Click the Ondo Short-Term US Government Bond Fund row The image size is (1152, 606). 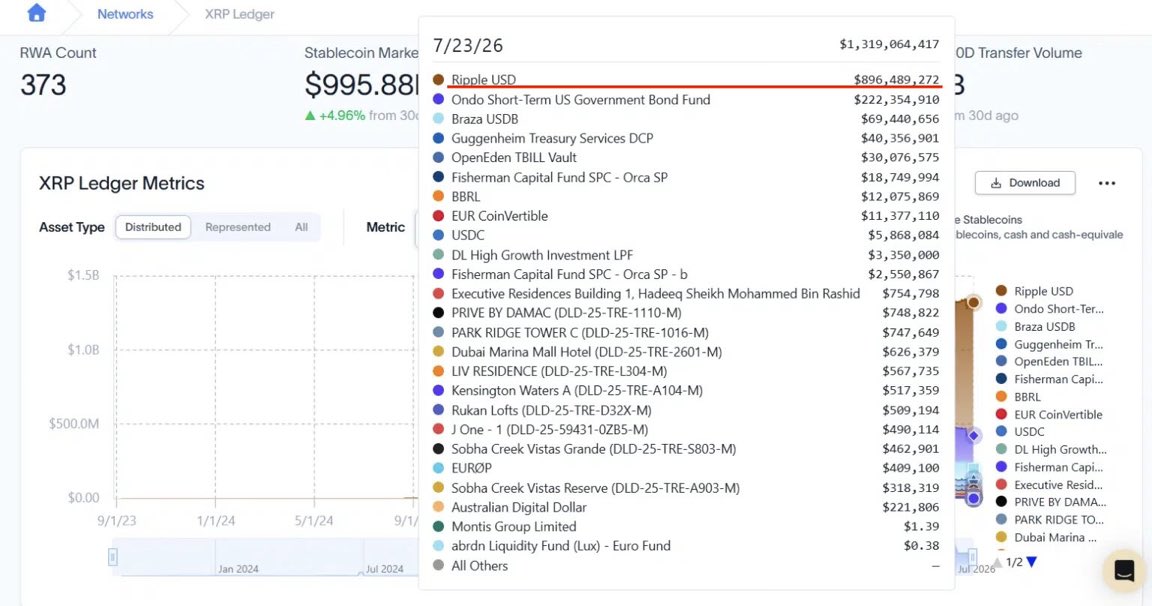point(686,99)
